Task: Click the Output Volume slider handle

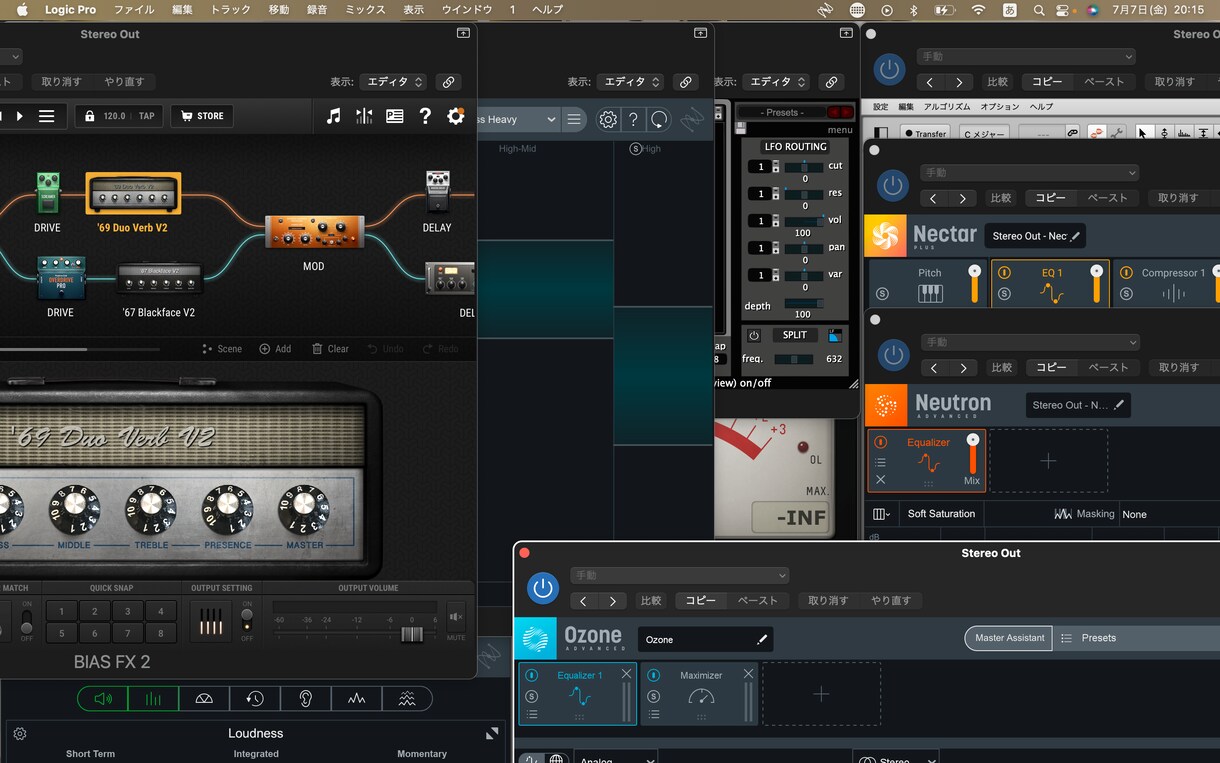Action: point(411,634)
